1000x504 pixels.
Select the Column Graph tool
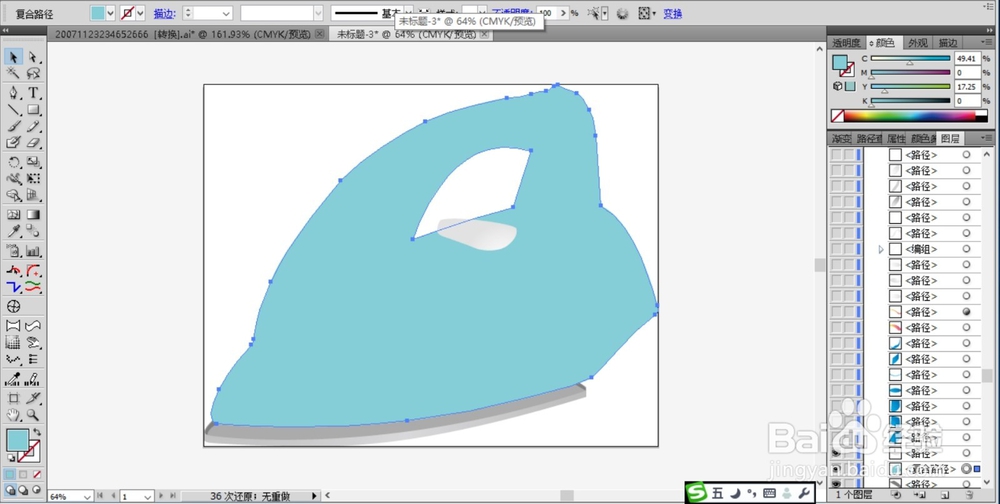pyautogui.click(x=33, y=251)
